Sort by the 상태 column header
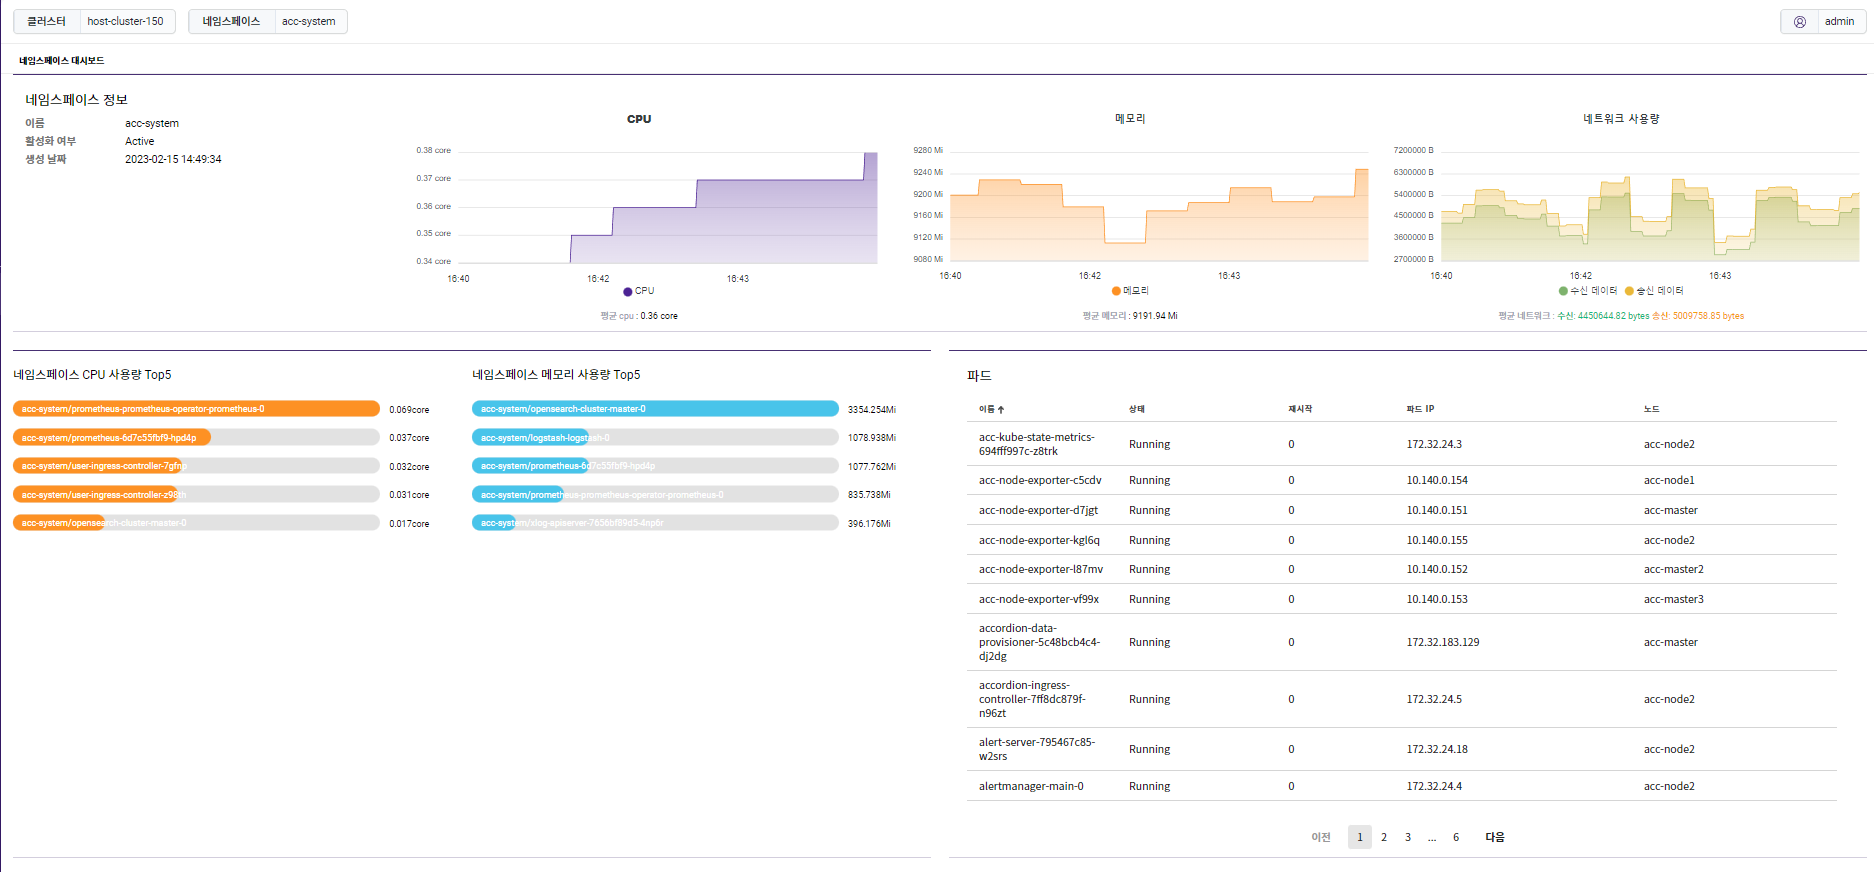The image size is (1874, 872). (1137, 409)
